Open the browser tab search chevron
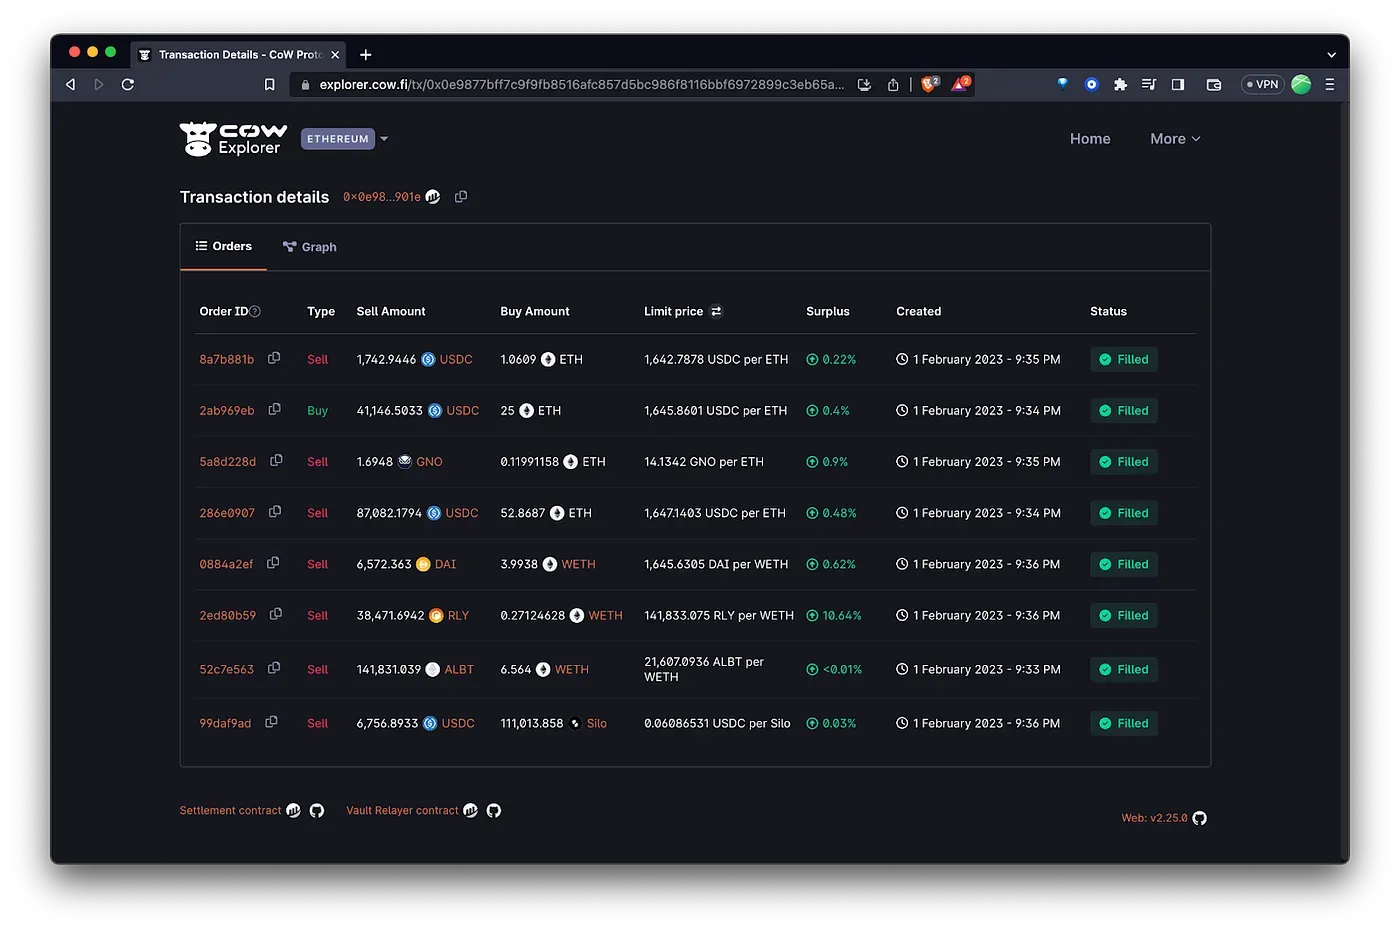This screenshot has width=1400, height=931. [x=1331, y=54]
